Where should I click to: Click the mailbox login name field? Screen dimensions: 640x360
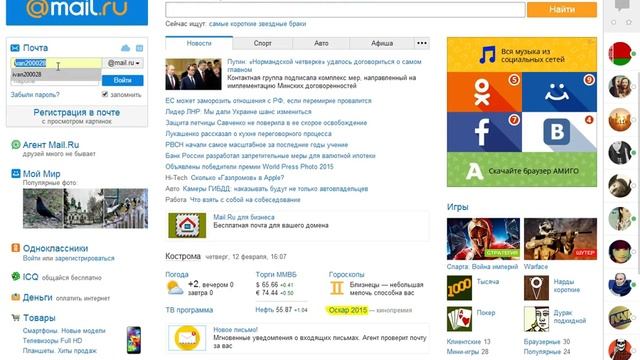[x=56, y=63]
